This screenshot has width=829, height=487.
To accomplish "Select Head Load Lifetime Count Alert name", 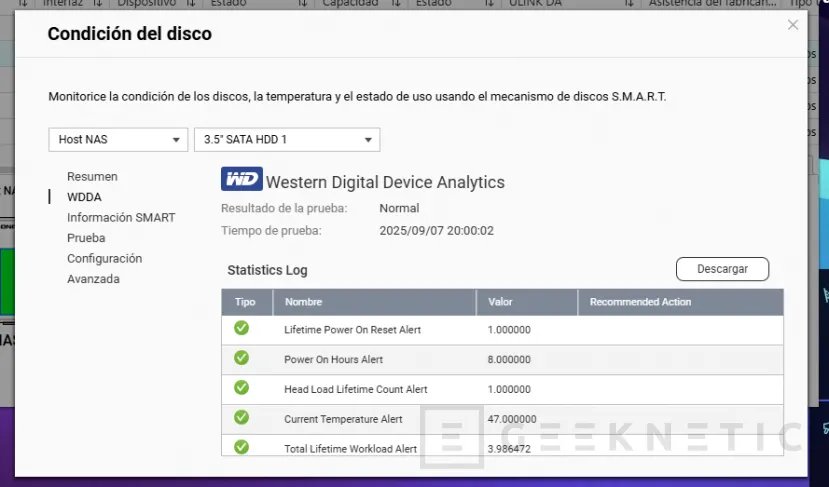I will [x=356, y=389].
